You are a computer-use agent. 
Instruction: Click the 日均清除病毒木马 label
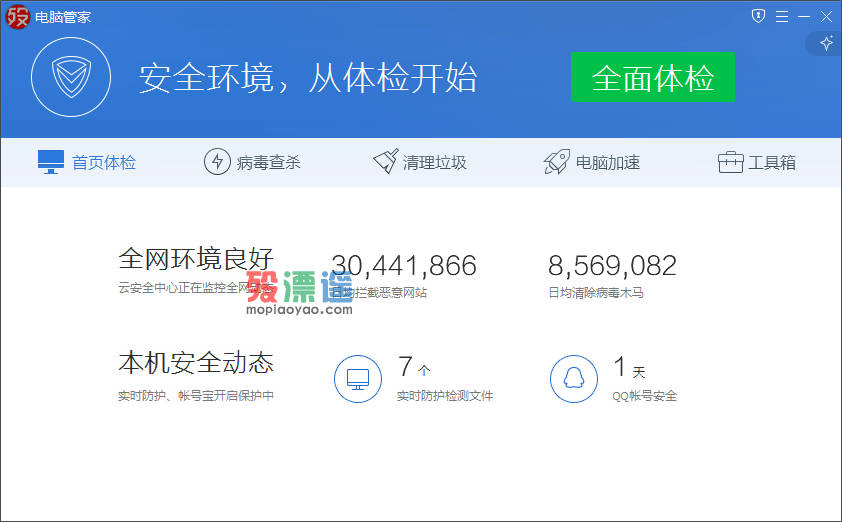pos(596,293)
